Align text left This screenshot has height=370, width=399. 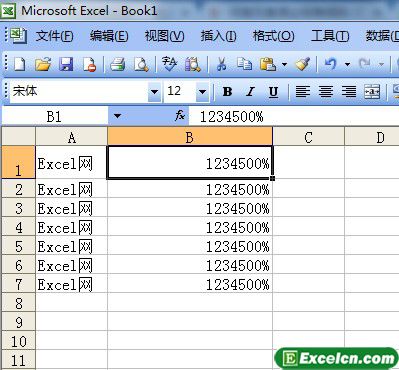(x=303, y=91)
